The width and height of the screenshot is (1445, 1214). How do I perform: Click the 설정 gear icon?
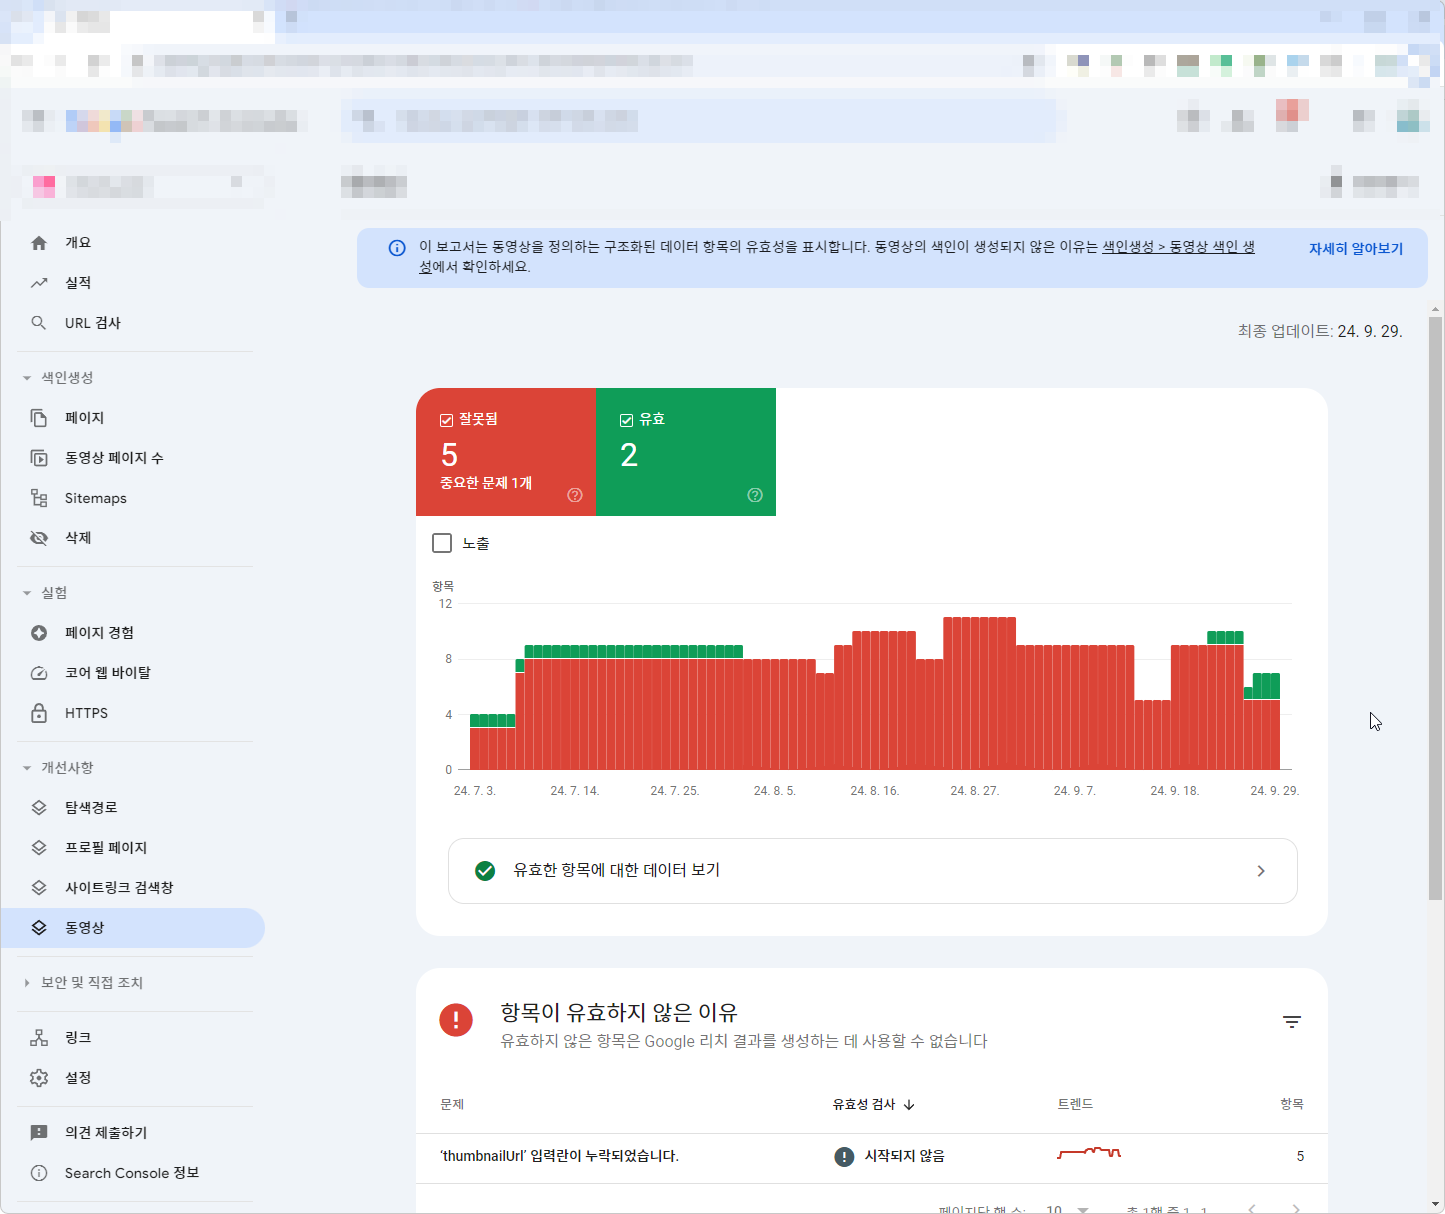39,1078
